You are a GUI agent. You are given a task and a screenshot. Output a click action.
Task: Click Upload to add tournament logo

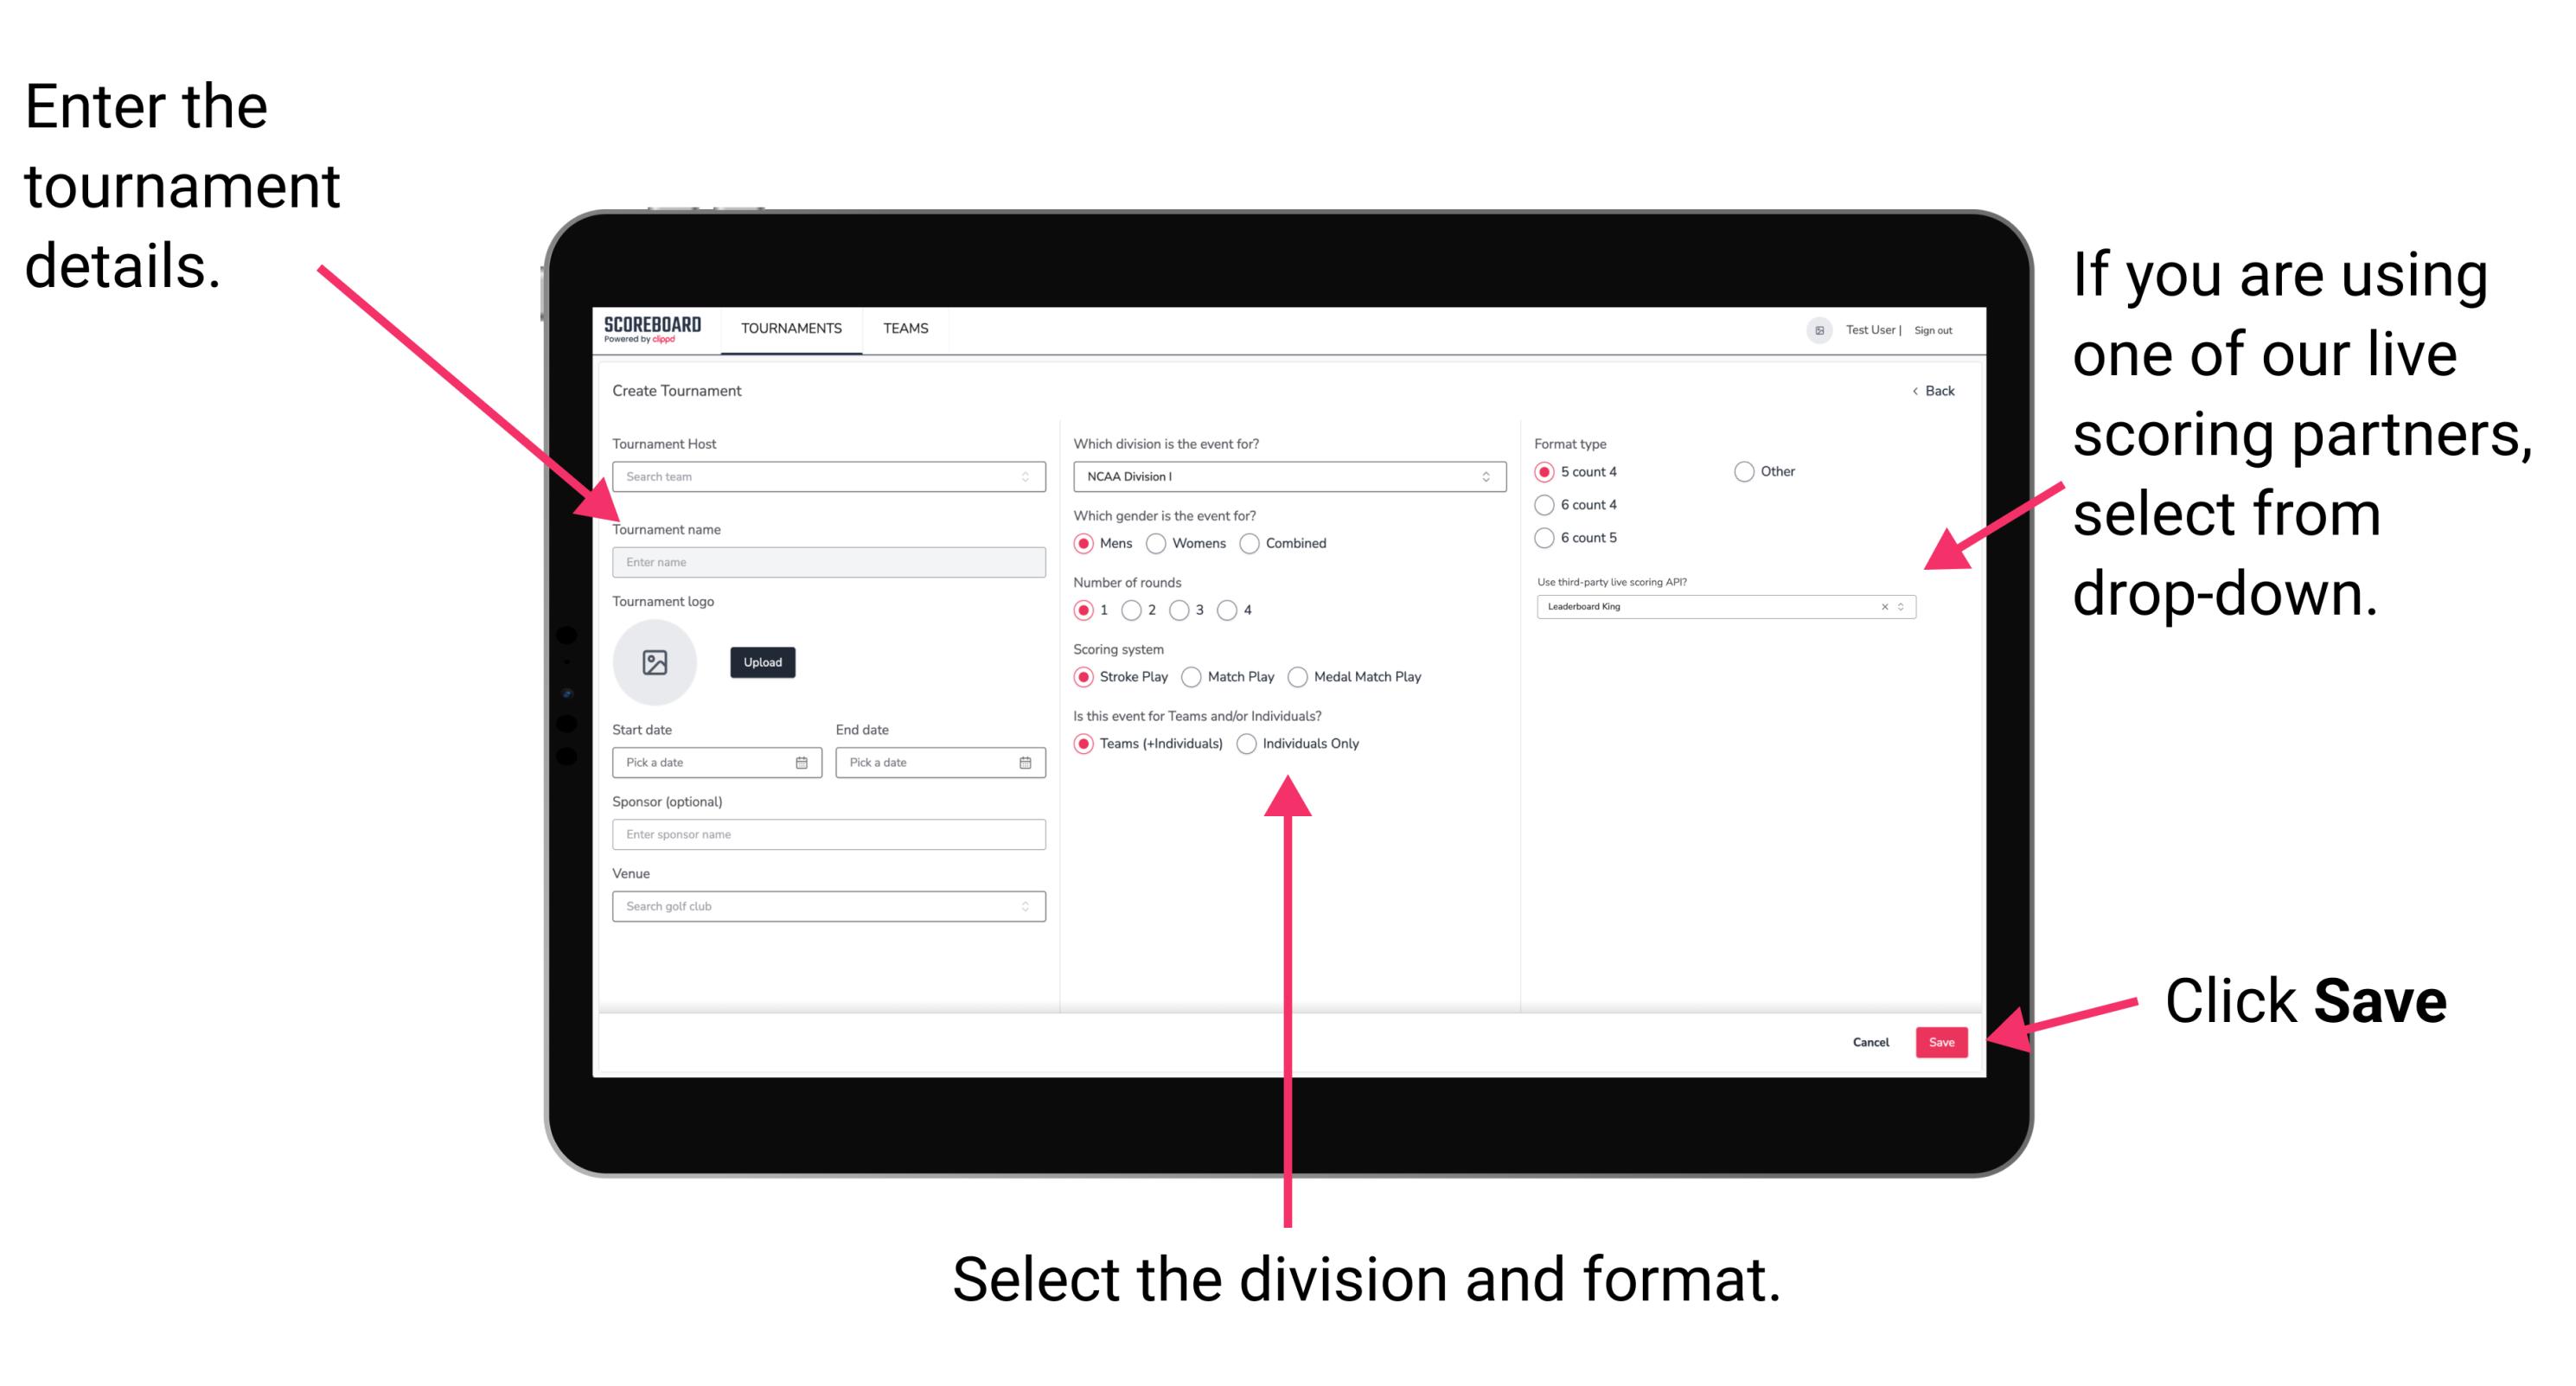click(x=764, y=662)
